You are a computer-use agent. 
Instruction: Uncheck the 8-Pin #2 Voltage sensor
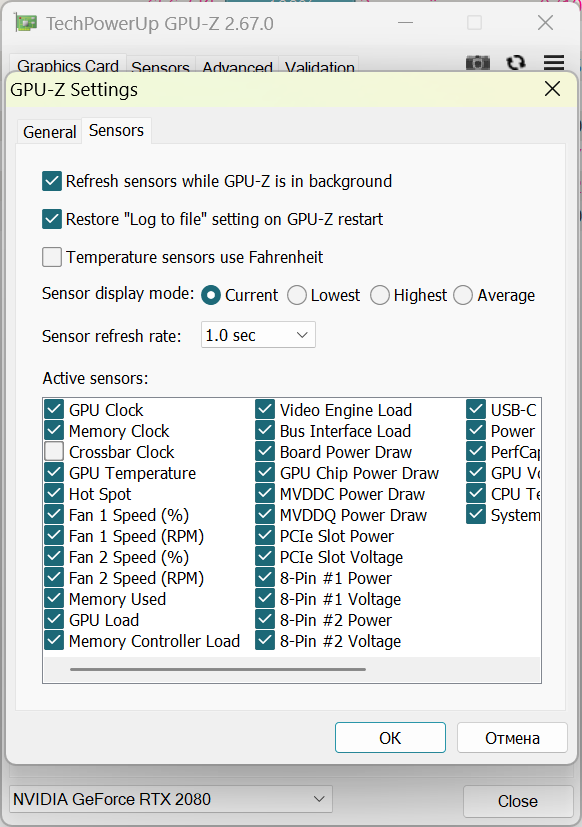tap(265, 641)
